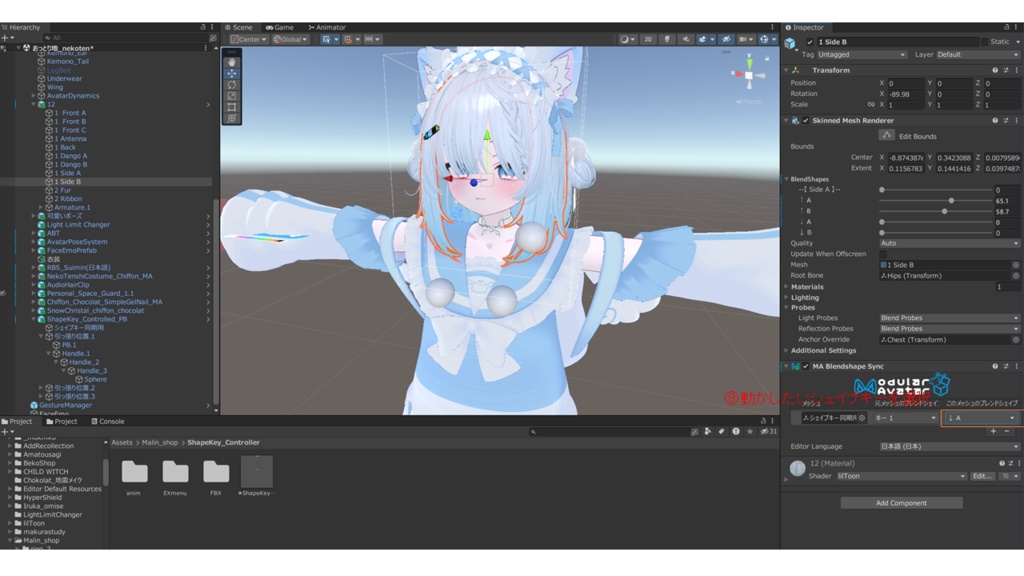Open the lilToon Shader dropdown
1024x576 pixels.
[x=901, y=476]
